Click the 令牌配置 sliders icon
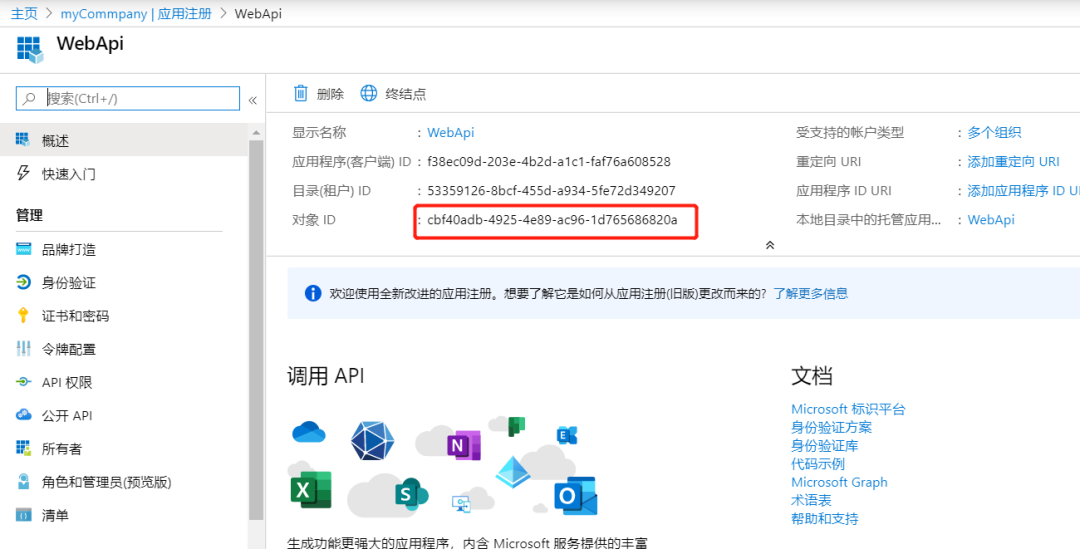This screenshot has height=549, width=1080. [x=23, y=349]
